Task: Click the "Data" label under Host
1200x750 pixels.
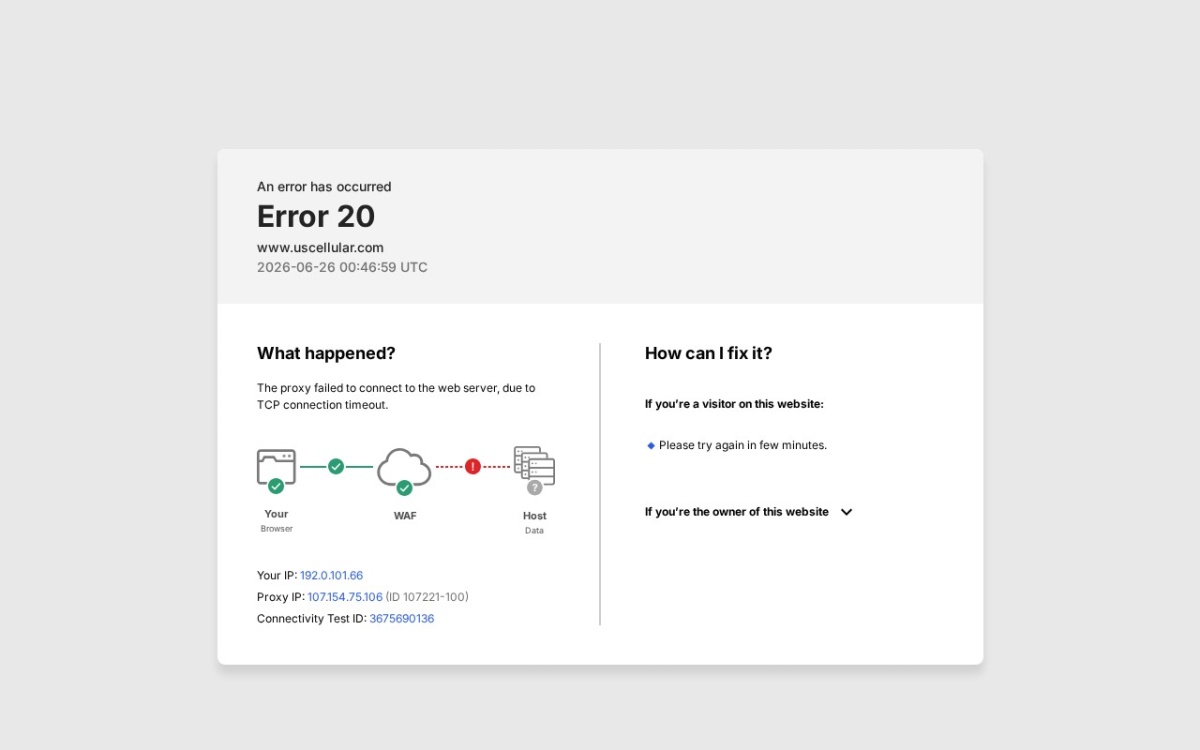Action: click(x=535, y=530)
